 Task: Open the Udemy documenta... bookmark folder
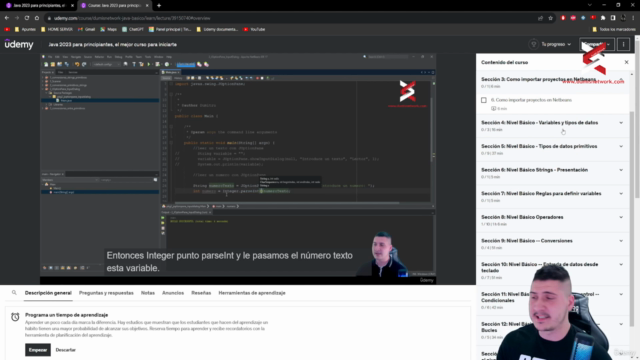pyautogui.click(x=217, y=29)
